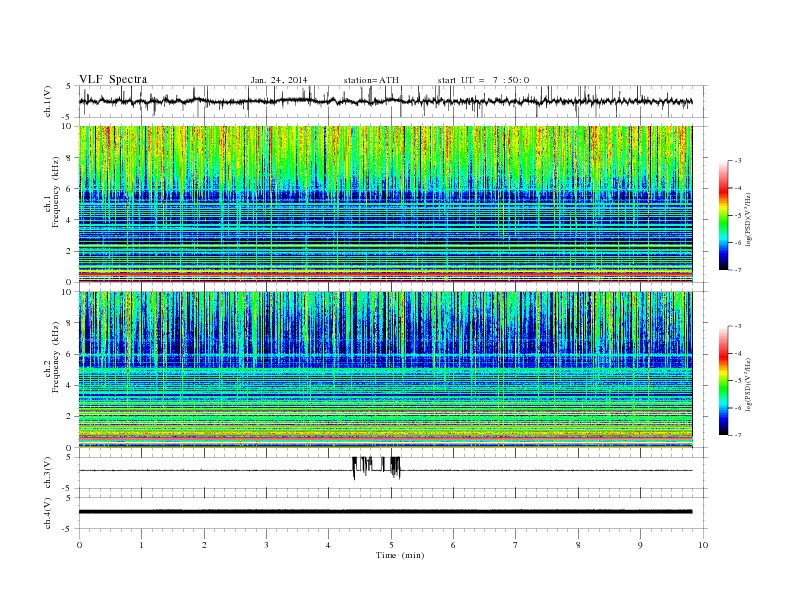Click time axis tick label "10"
The image size is (792, 612).
click(703, 545)
